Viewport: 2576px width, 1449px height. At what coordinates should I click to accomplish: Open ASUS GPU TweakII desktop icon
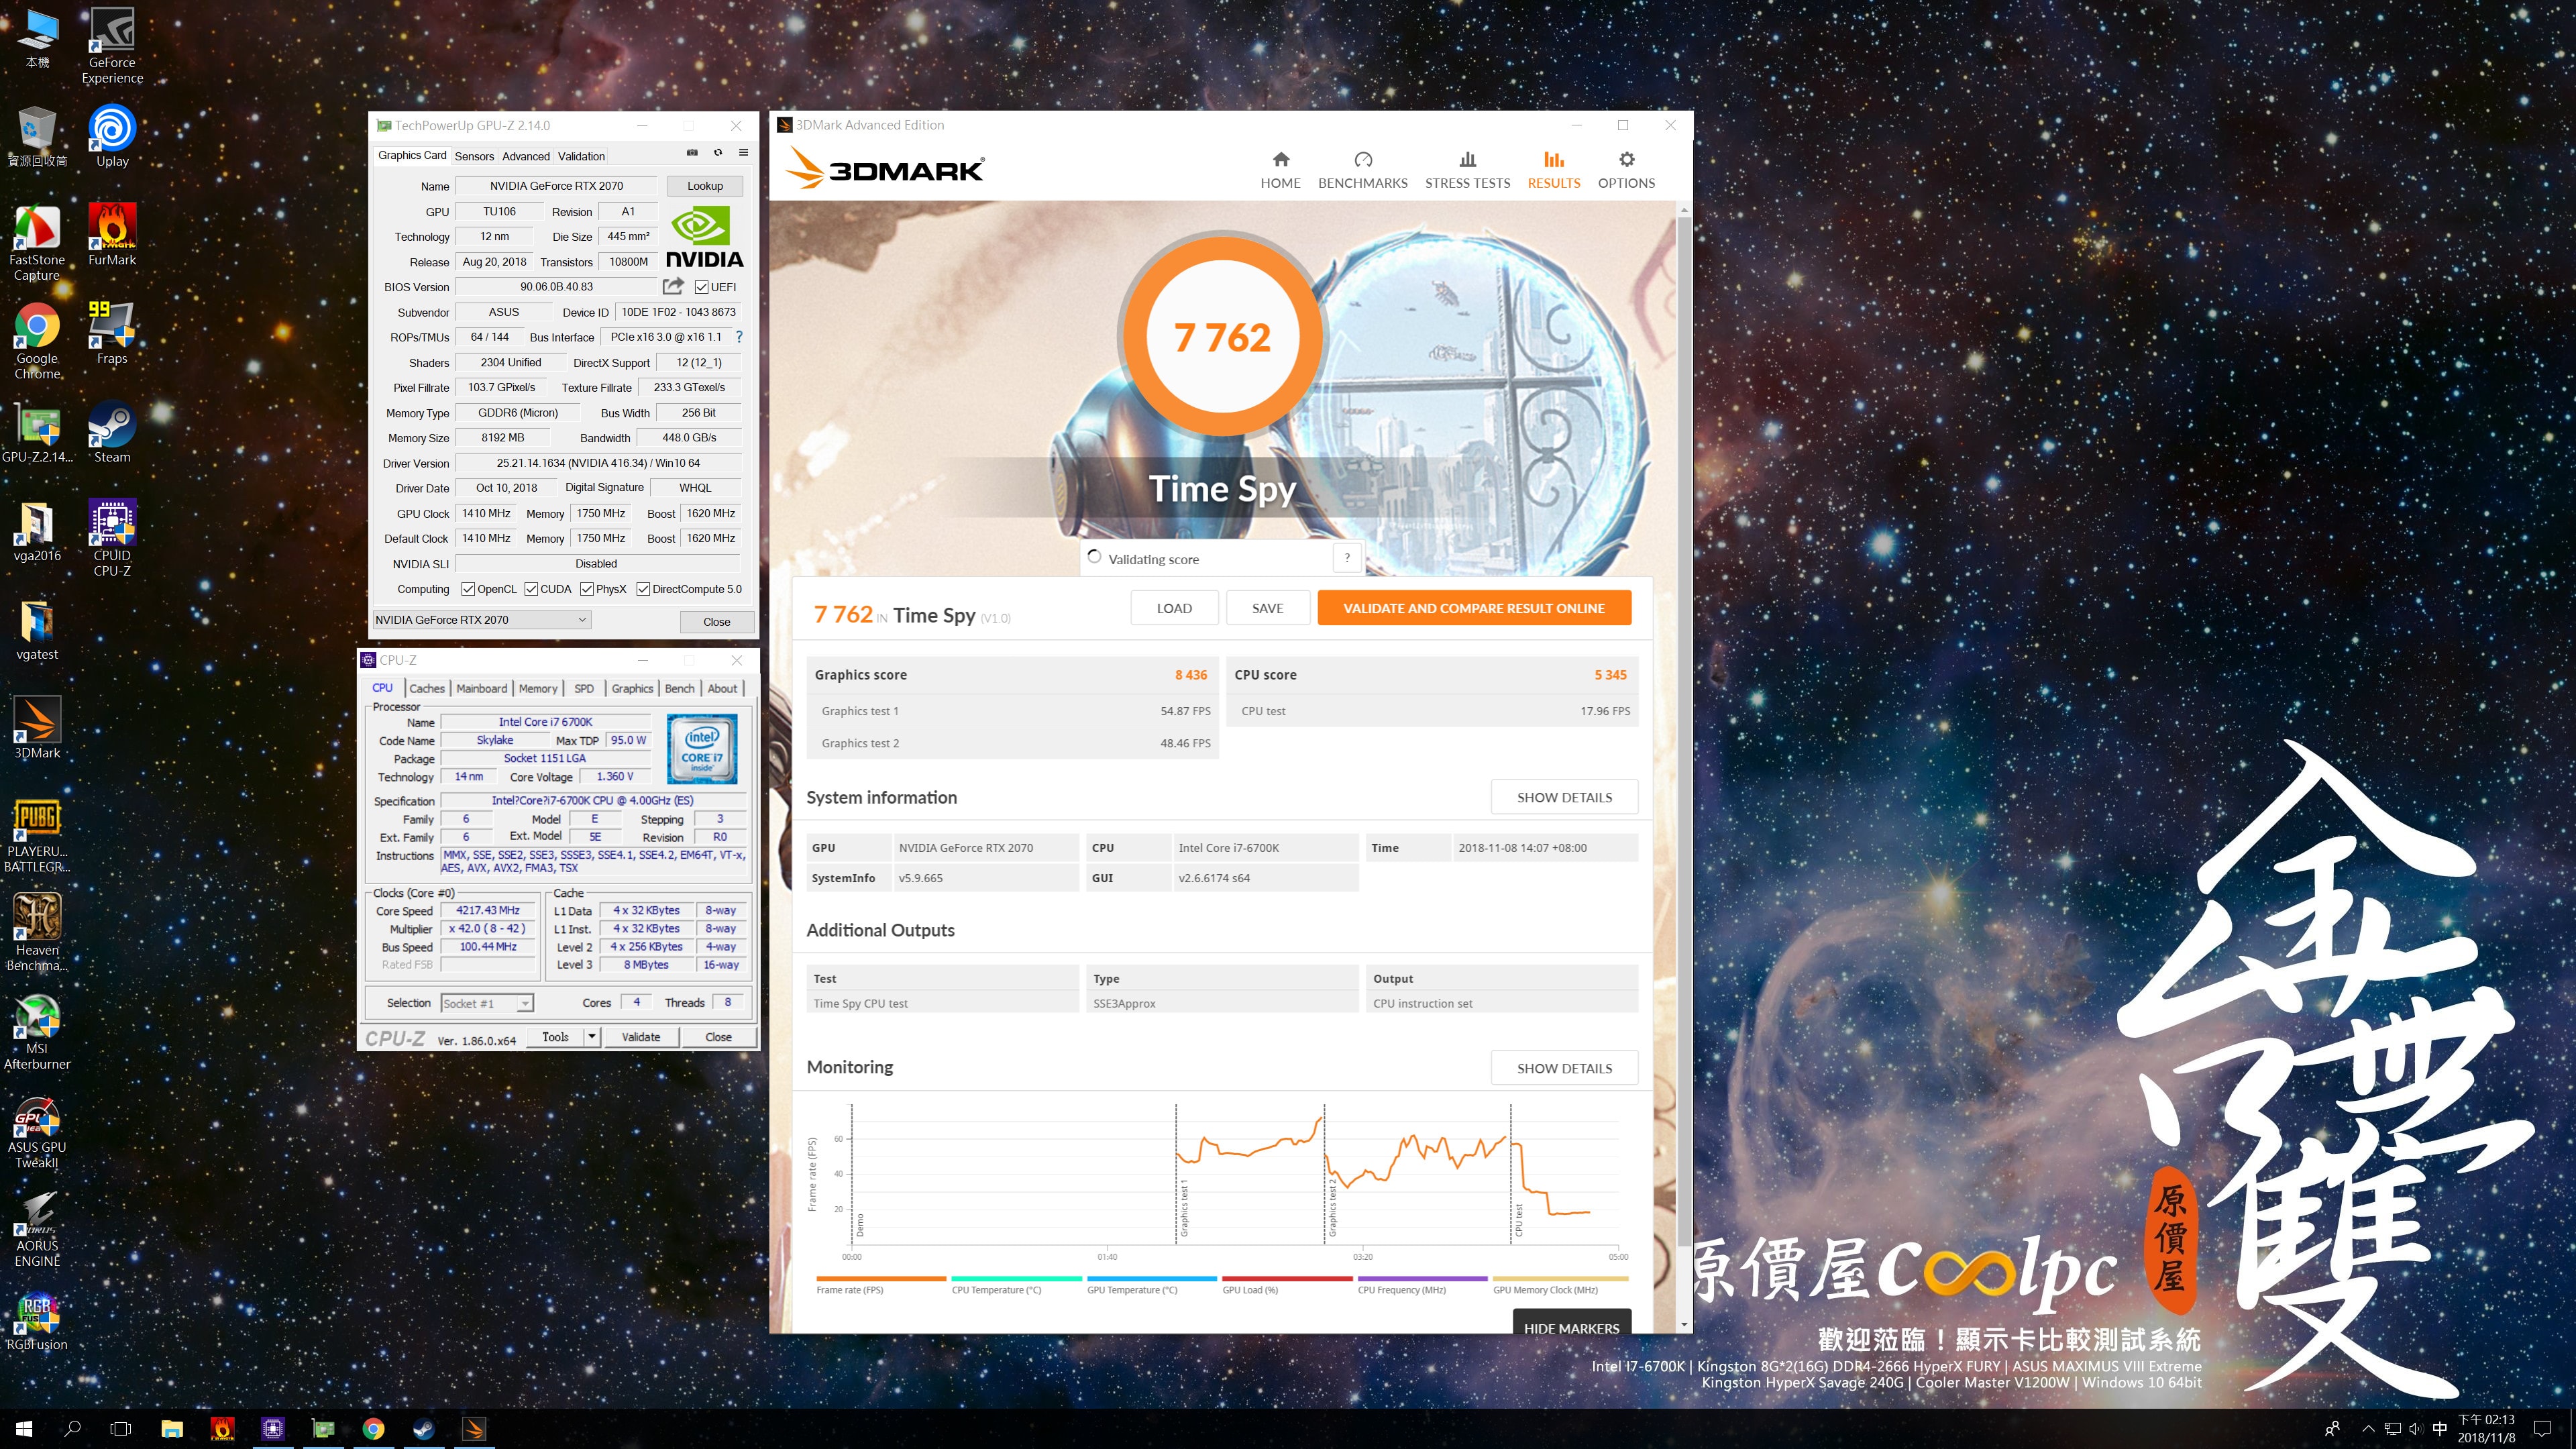pyautogui.click(x=37, y=1131)
